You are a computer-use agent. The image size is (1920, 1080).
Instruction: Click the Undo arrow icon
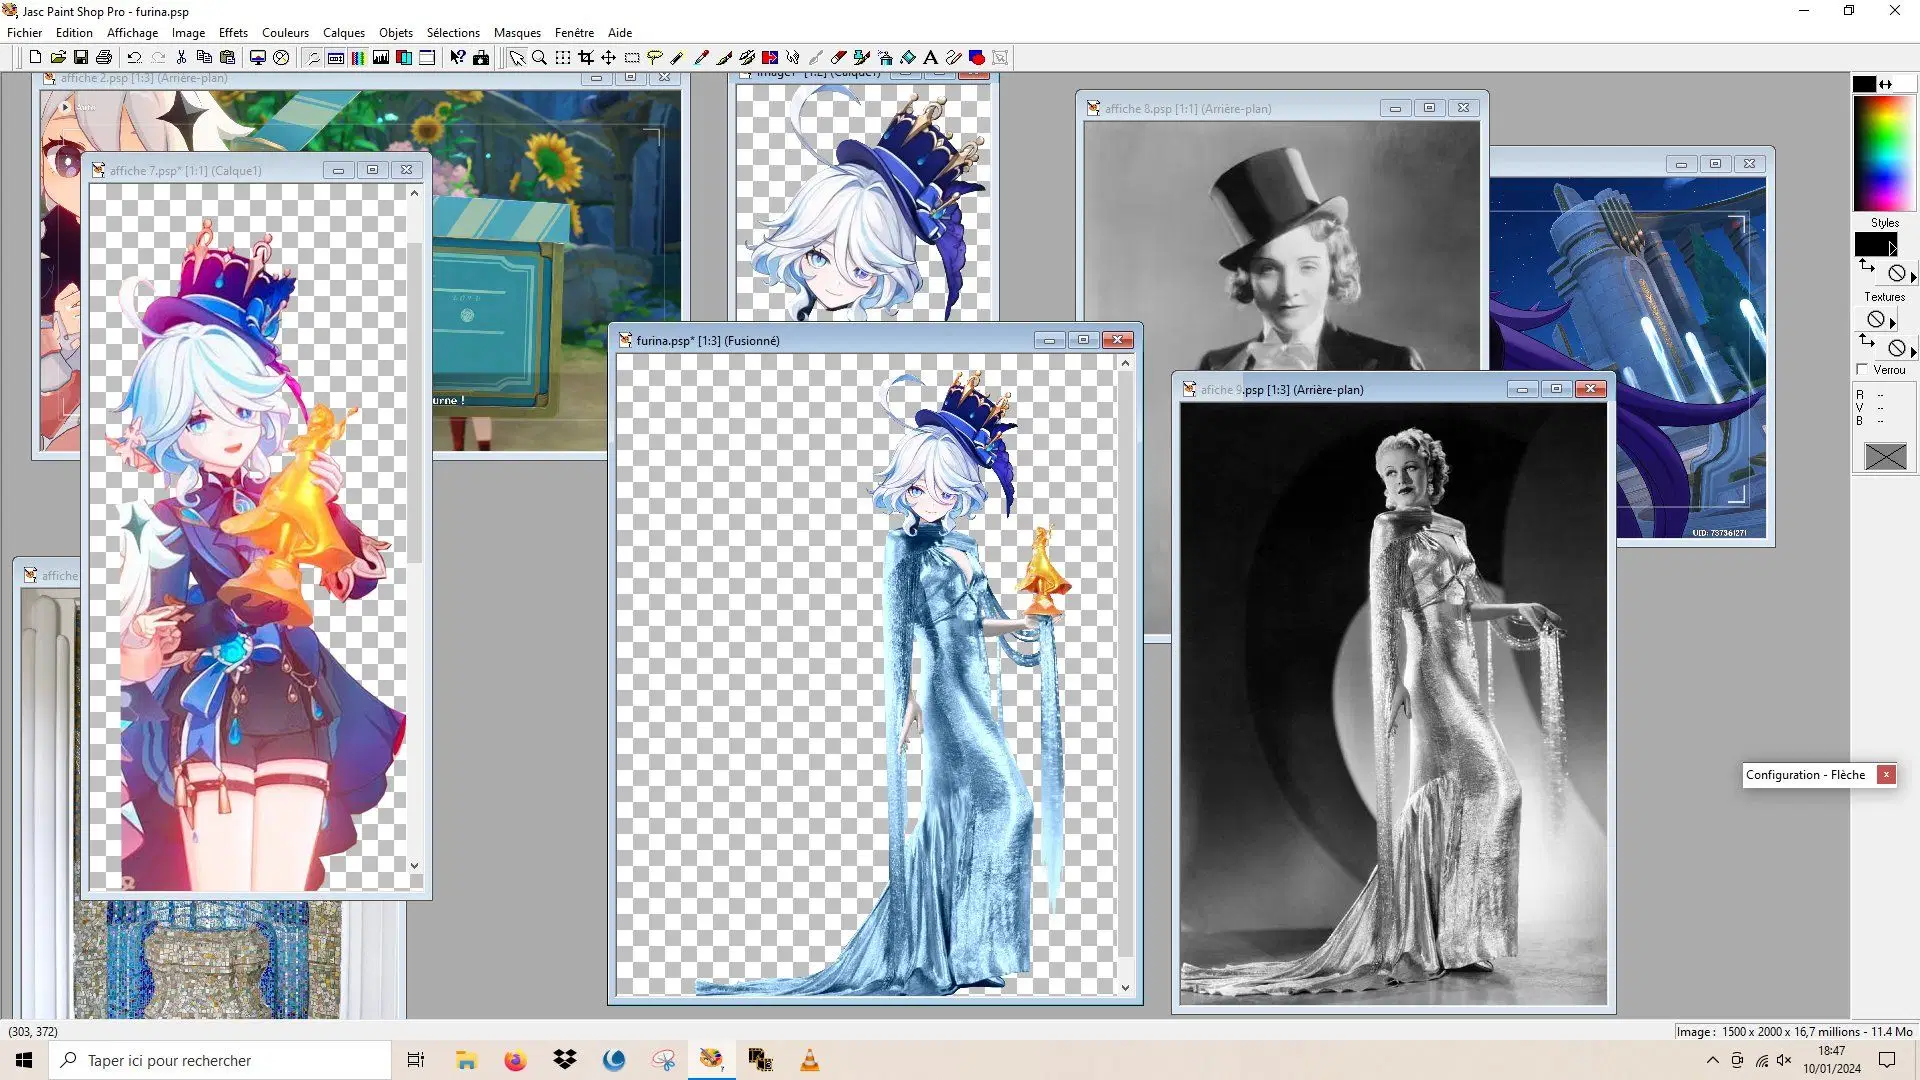pos(134,58)
